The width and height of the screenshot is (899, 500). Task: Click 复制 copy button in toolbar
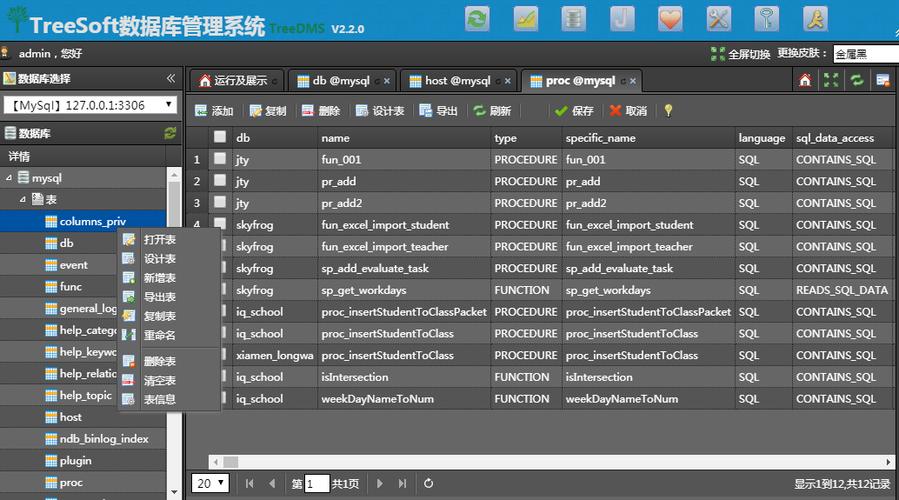(x=268, y=111)
